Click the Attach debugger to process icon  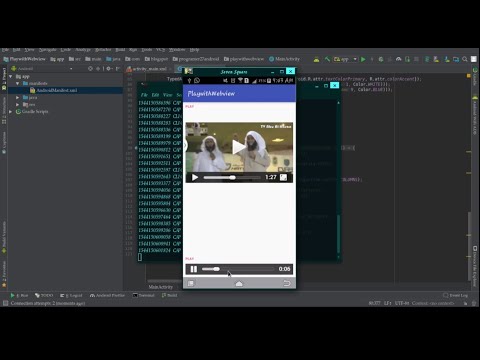point(407,59)
